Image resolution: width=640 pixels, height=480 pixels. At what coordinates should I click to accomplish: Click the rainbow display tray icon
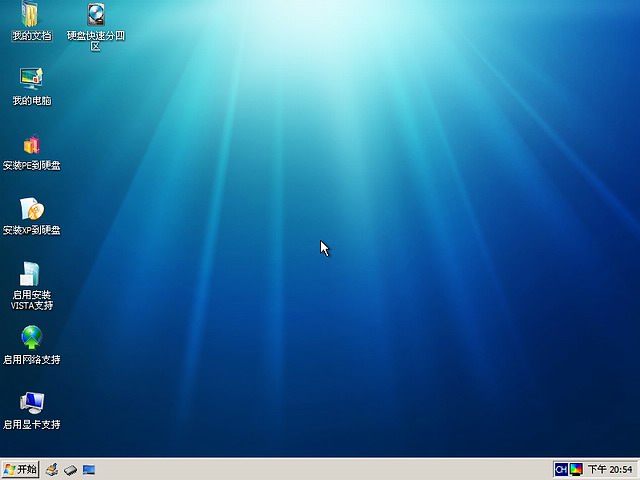576,469
